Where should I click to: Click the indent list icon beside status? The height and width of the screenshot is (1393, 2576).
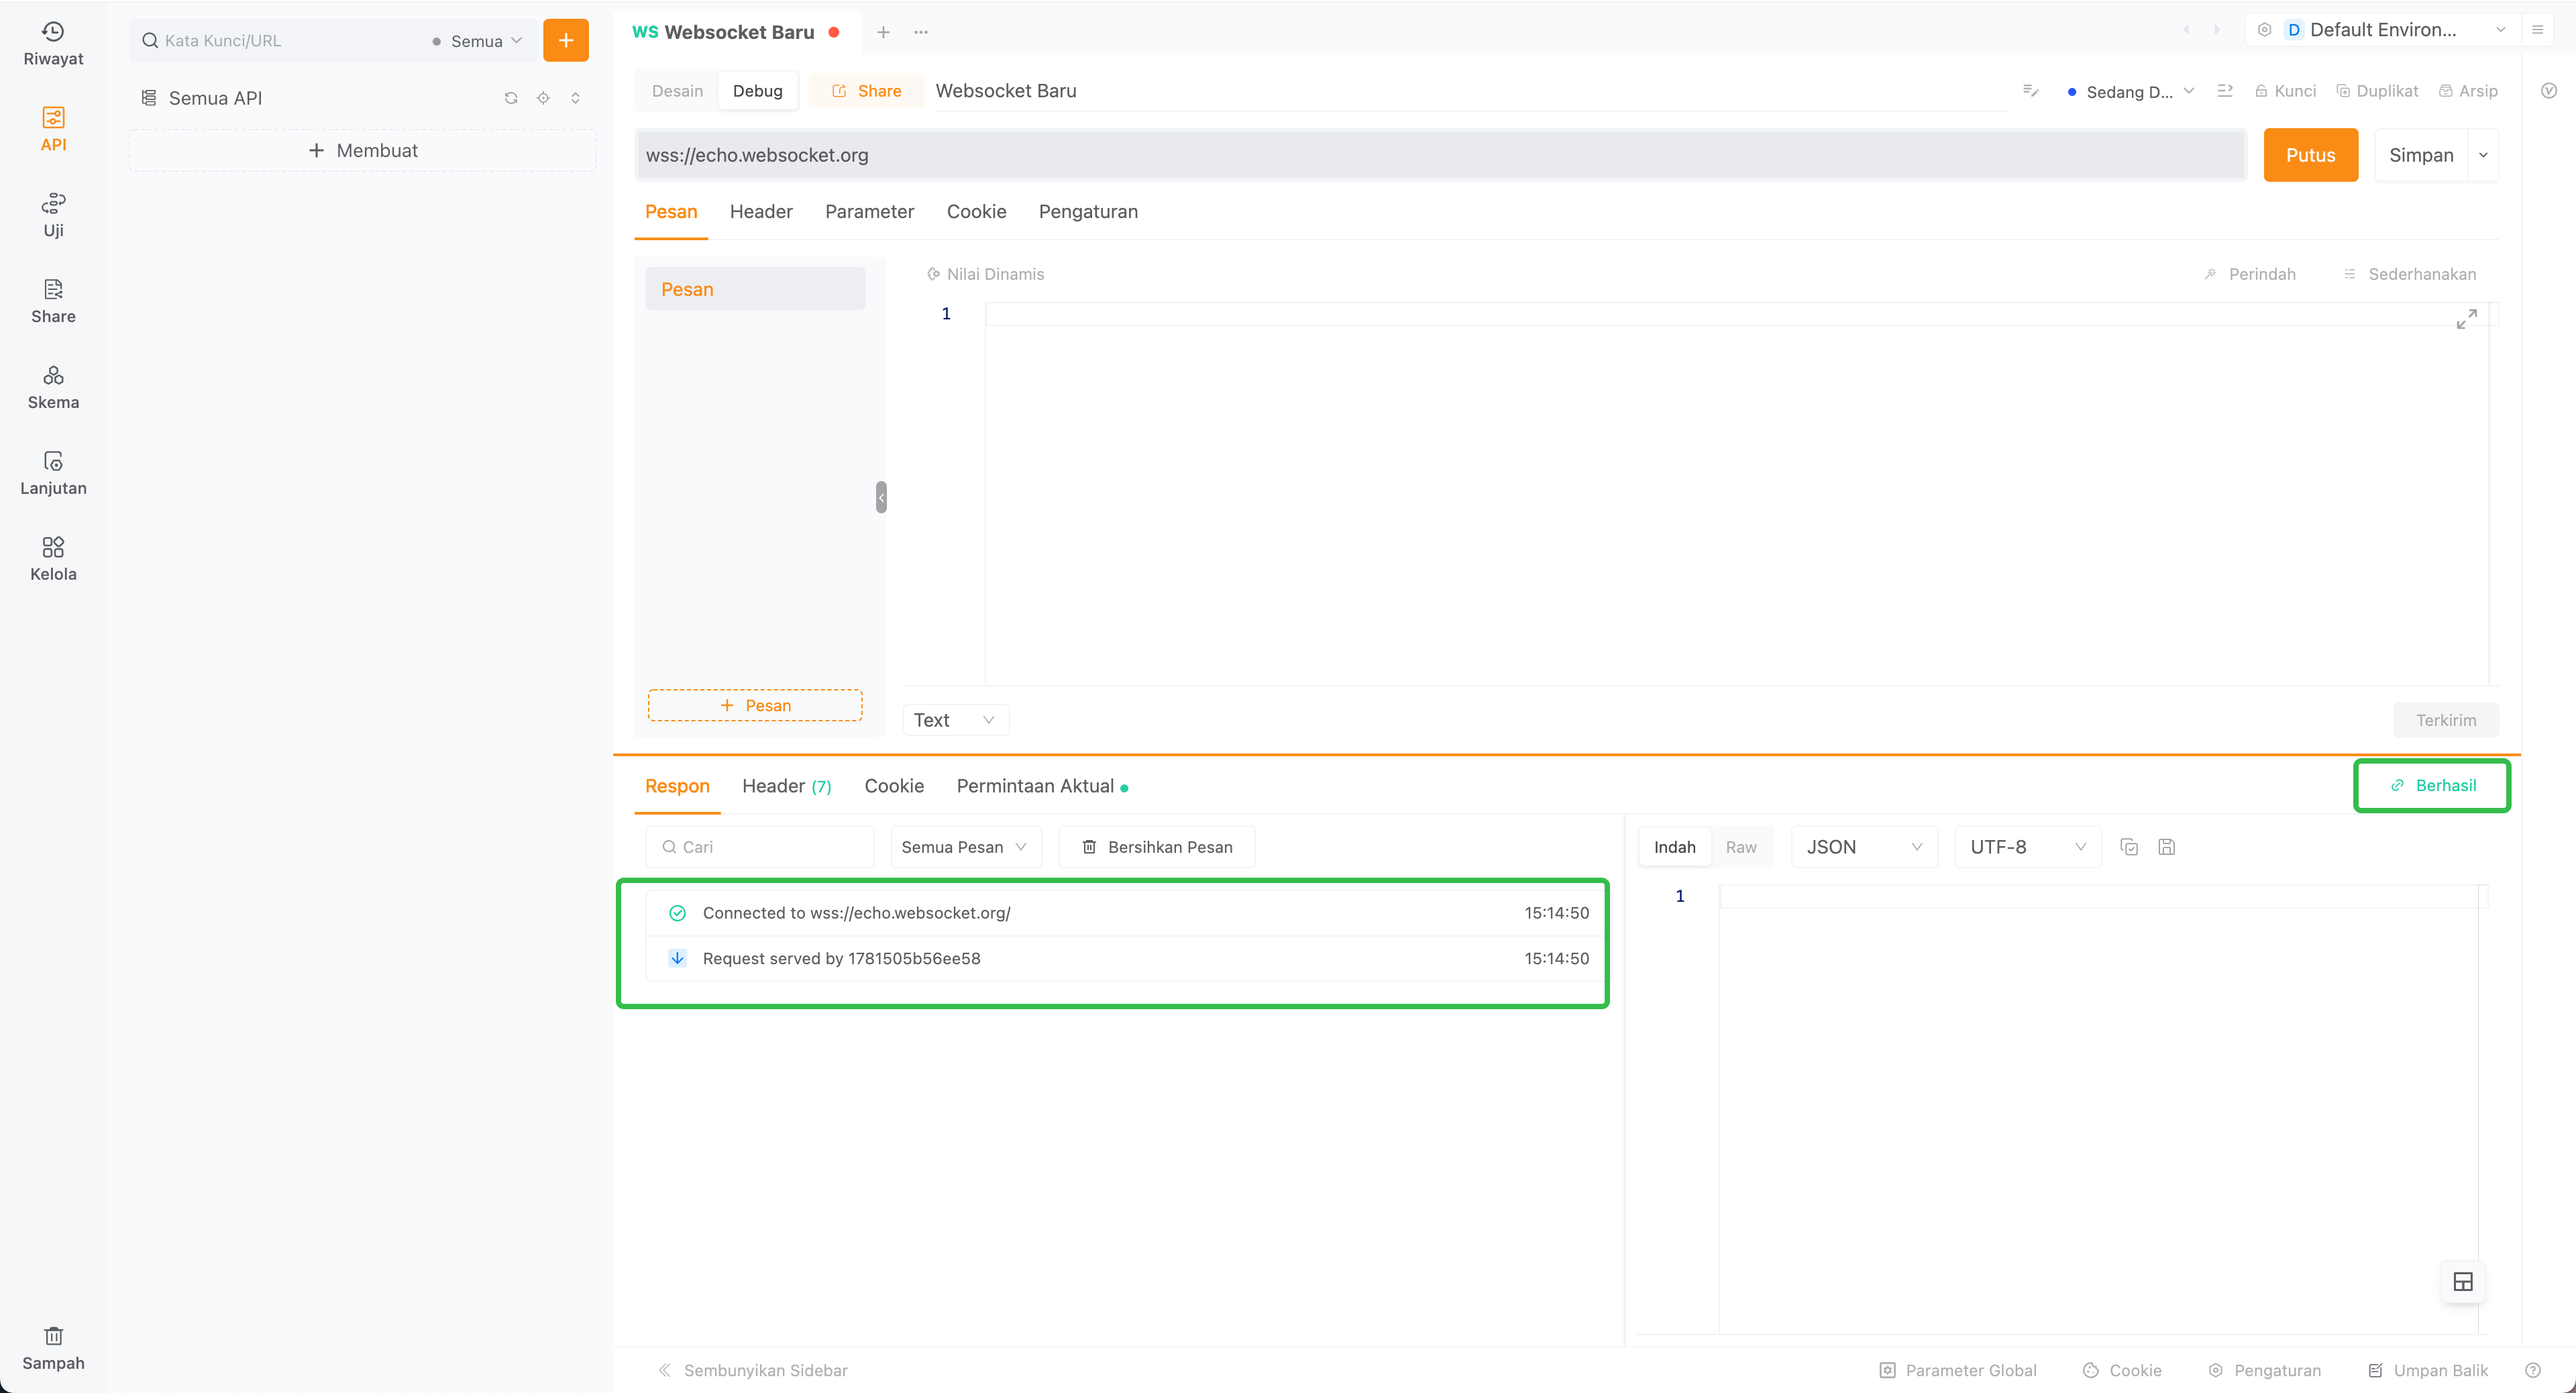[x=2225, y=91]
